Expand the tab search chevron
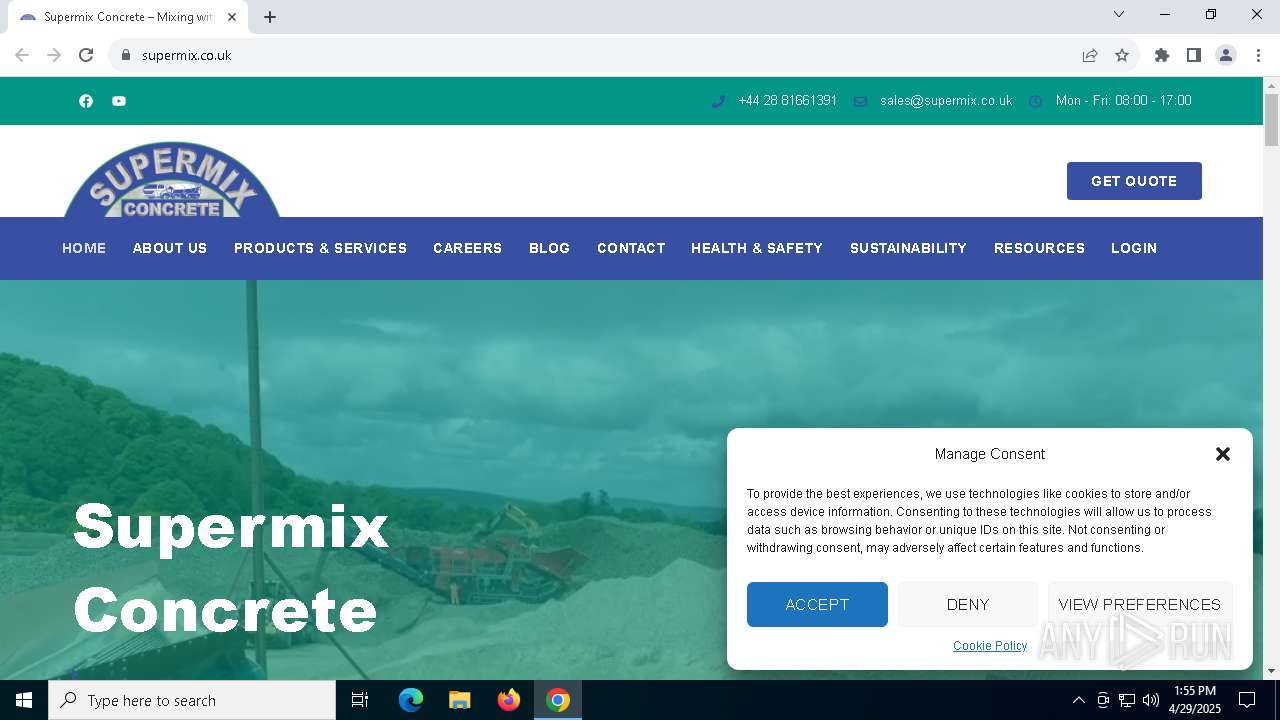 tap(1119, 14)
